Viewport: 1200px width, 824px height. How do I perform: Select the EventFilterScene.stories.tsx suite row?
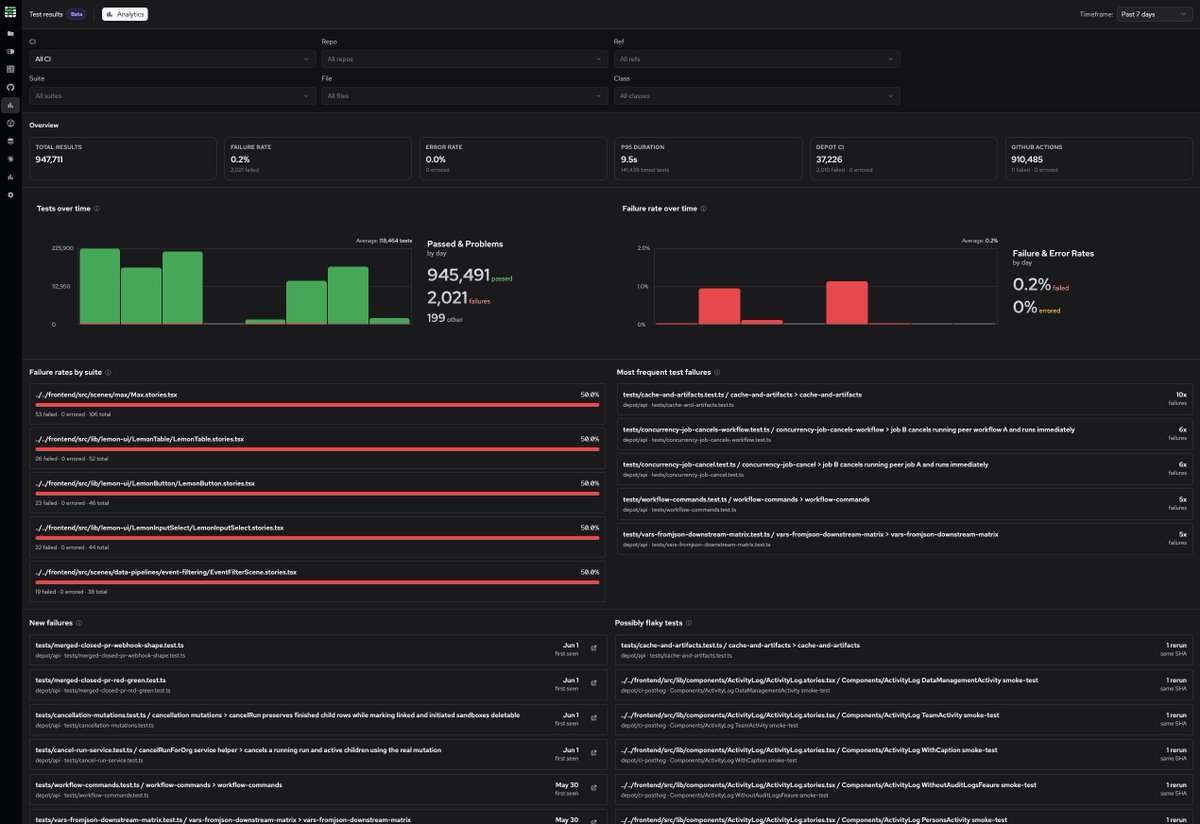[x=318, y=580]
